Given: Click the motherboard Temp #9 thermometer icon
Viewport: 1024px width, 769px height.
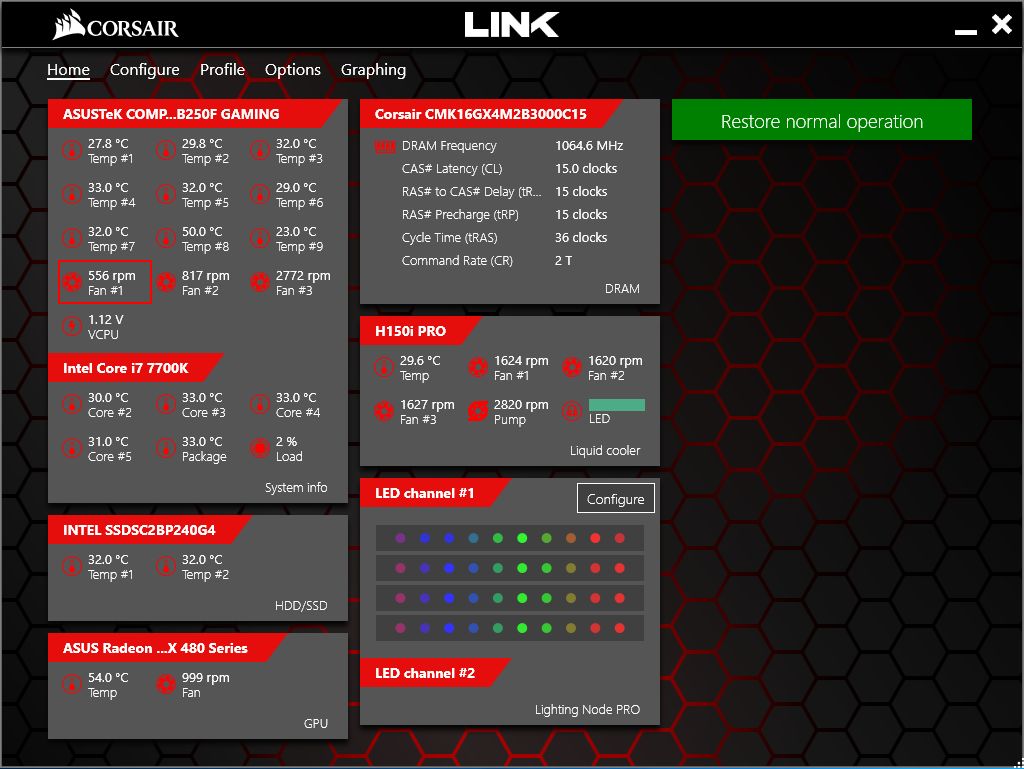Looking at the screenshot, I should tap(260, 239).
